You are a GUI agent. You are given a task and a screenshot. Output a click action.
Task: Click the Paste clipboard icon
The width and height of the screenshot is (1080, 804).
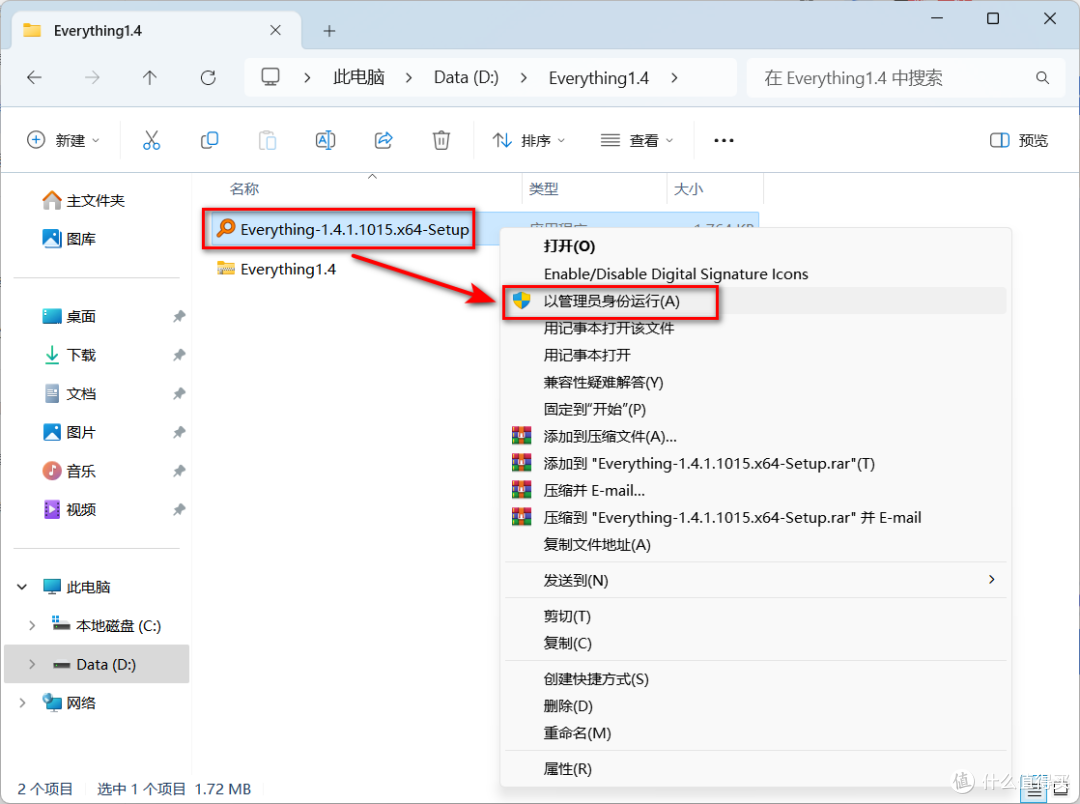(267, 141)
